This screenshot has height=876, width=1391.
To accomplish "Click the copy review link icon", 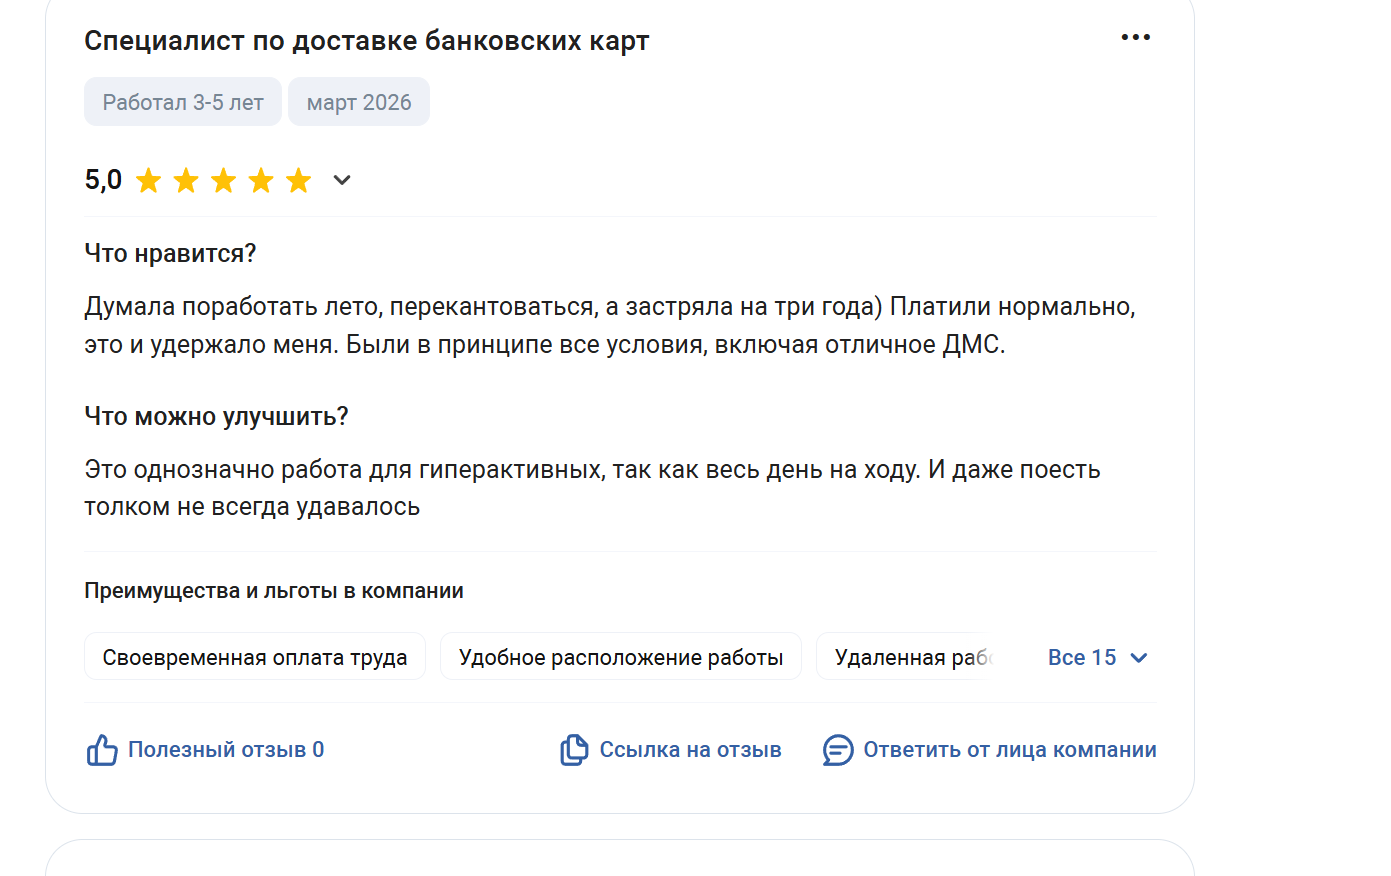I will click(574, 750).
